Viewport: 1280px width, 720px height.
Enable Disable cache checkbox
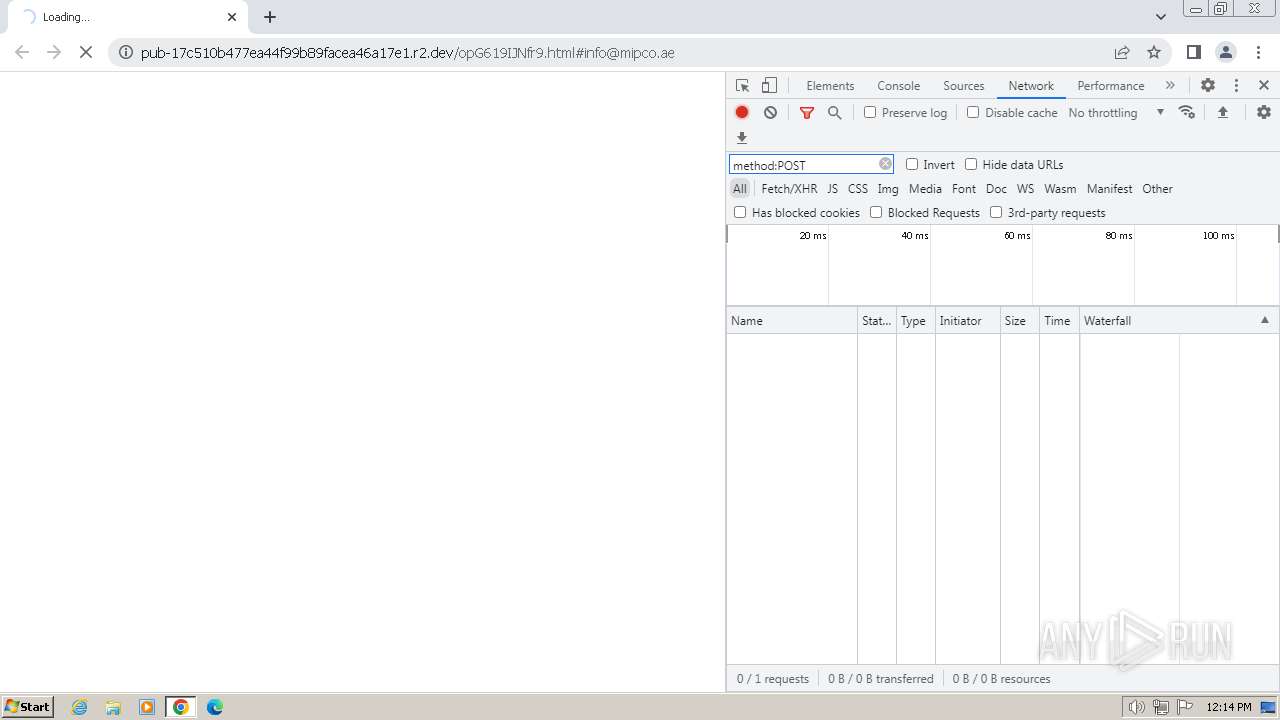click(973, 112)
